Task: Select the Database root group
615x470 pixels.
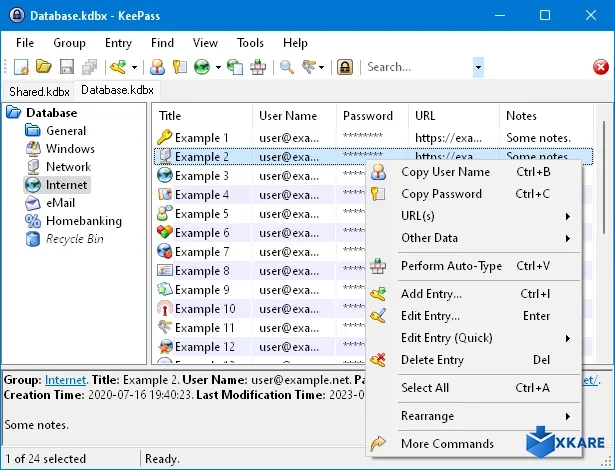Action: 51,113
